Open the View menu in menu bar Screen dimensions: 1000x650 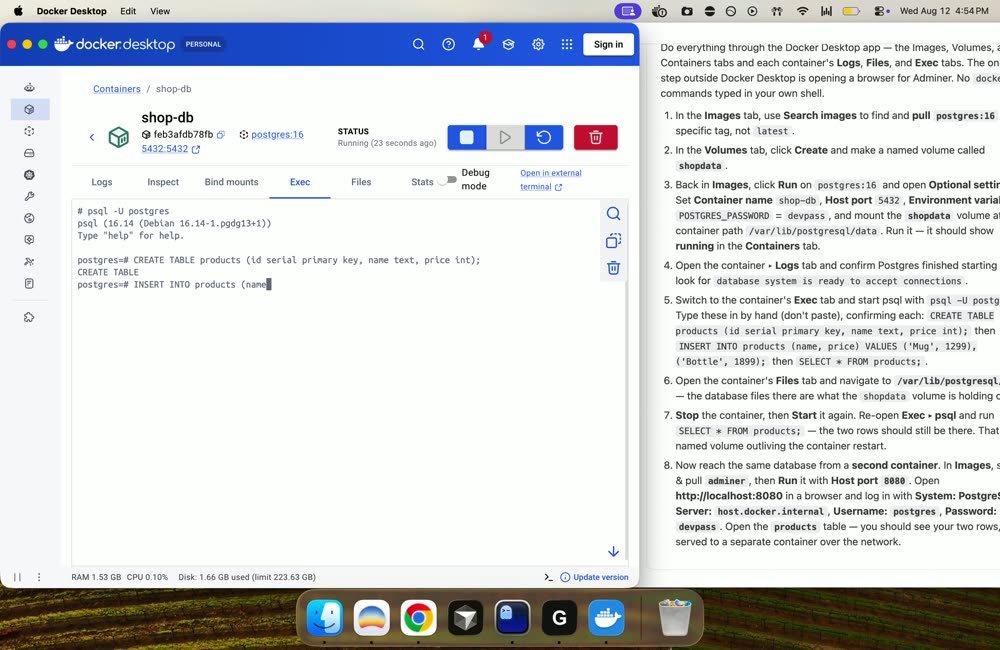160,11
